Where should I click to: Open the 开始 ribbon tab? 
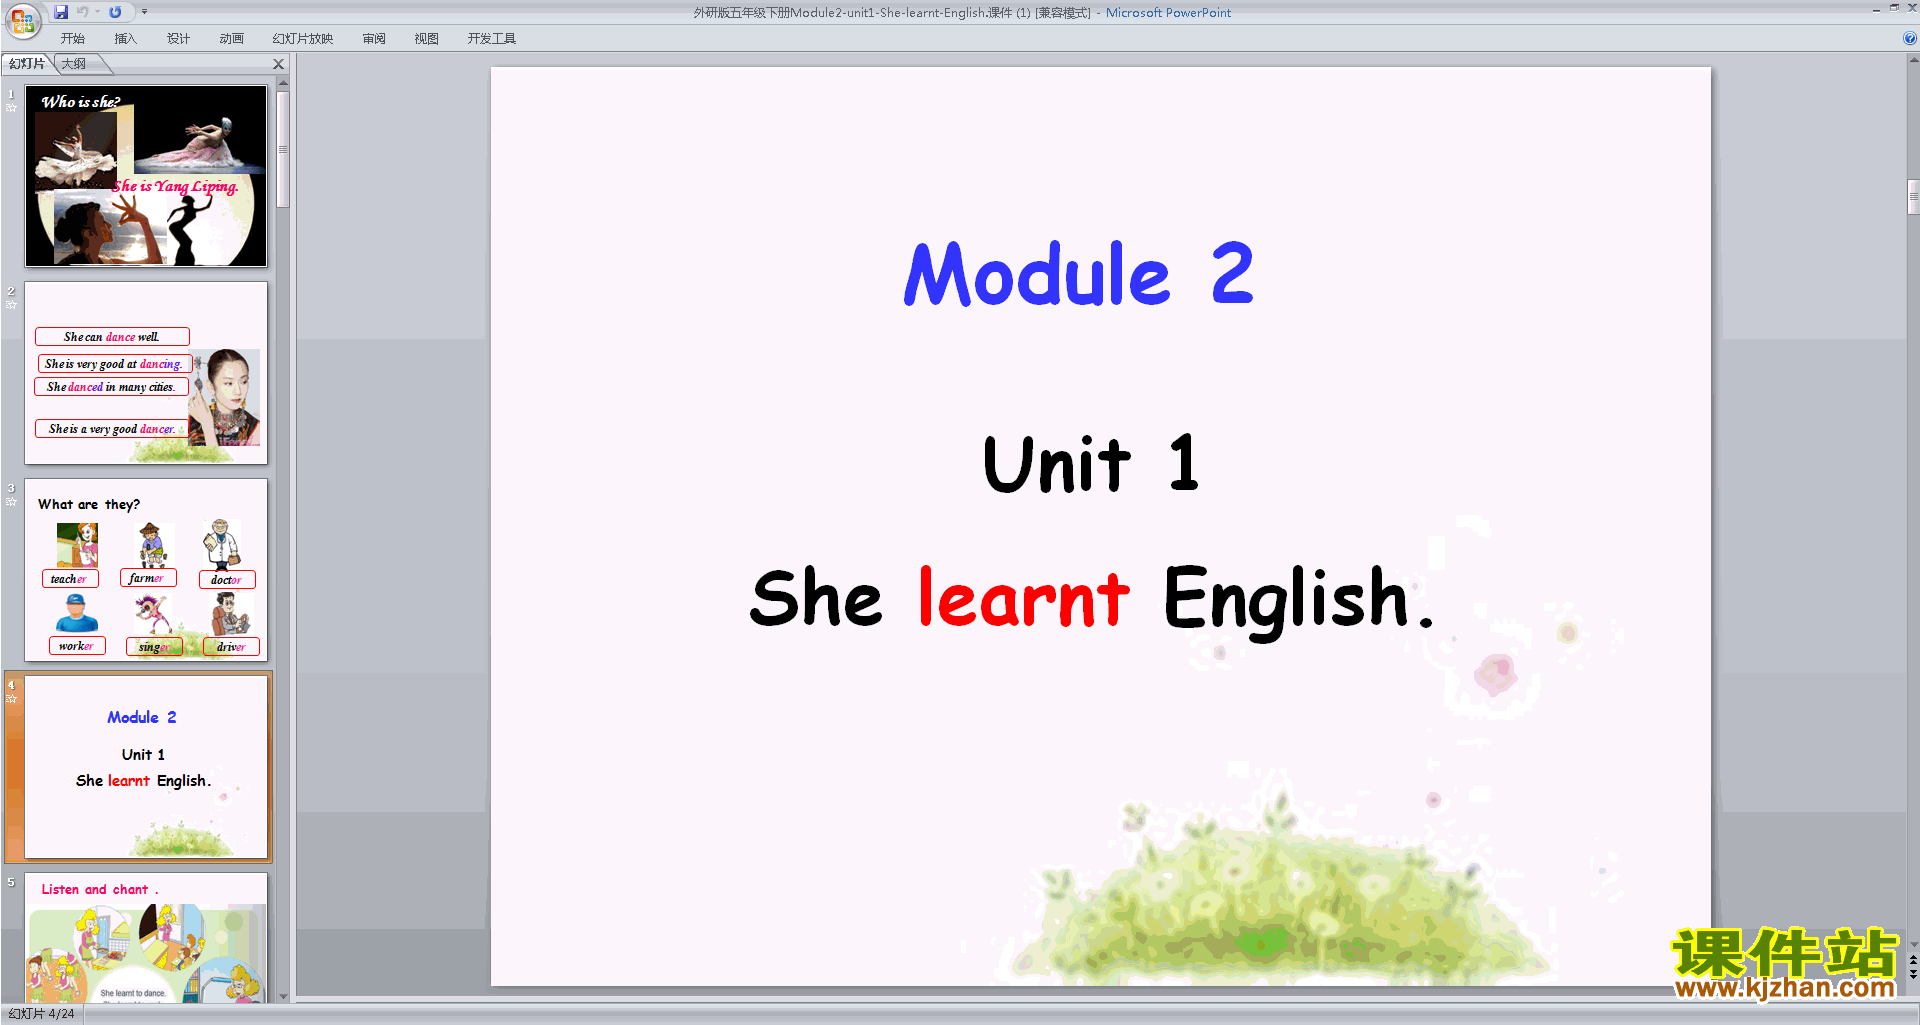click(73, 39)
